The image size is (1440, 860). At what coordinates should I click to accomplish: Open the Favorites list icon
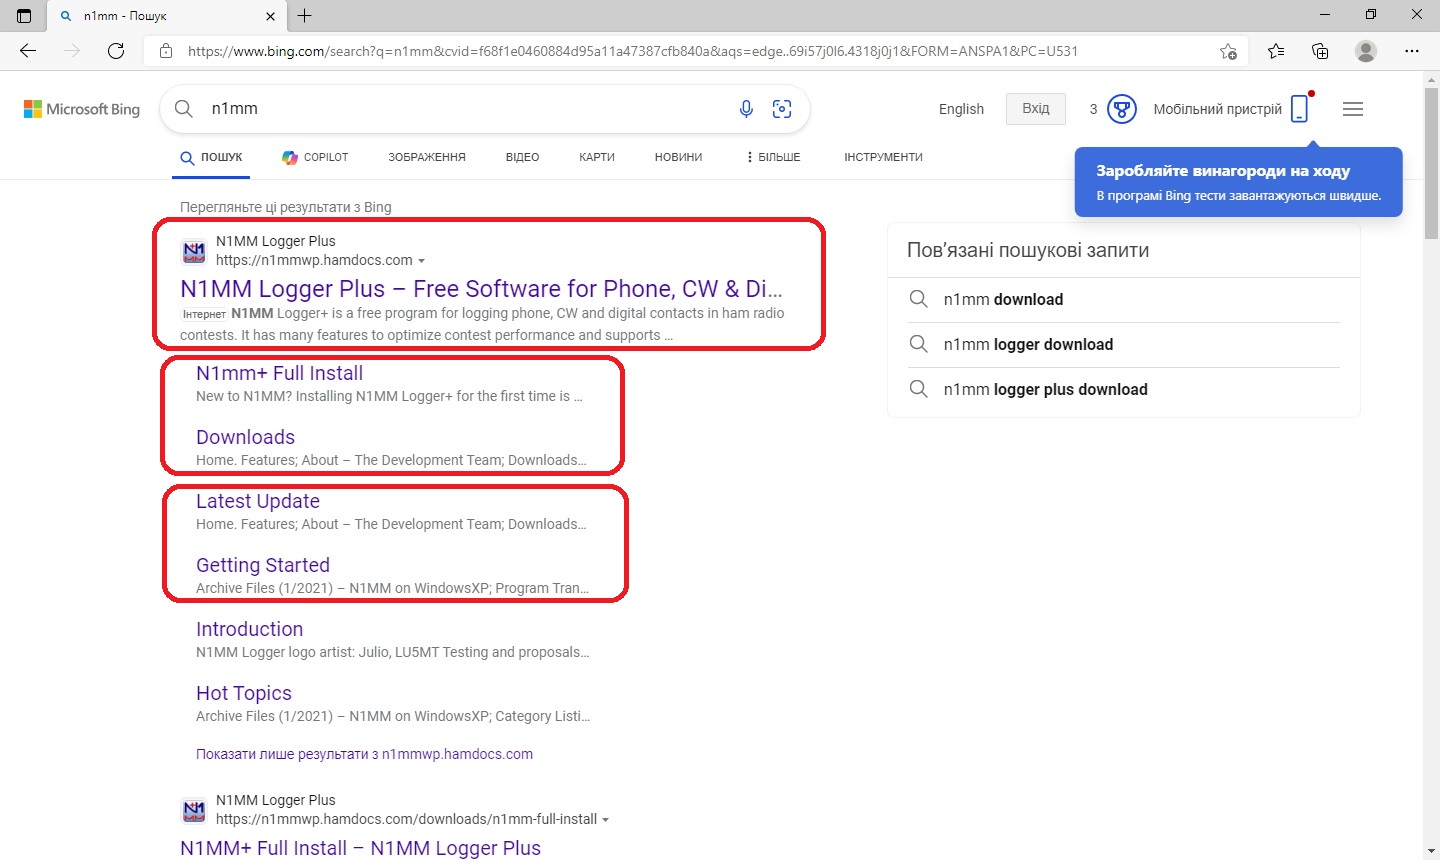pyautogui.click(x=1276, y=51)
